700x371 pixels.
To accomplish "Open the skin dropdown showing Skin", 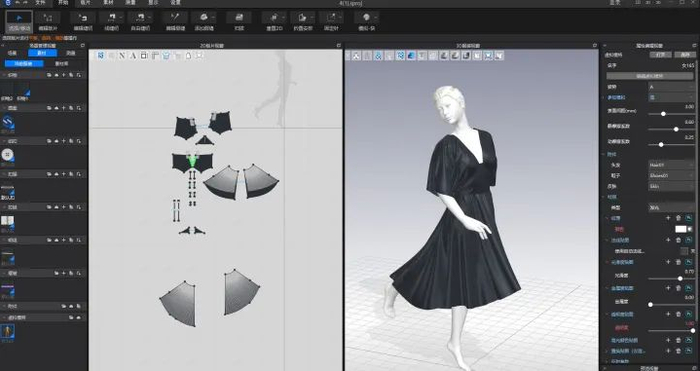I will pyautogui.click(x=671, y=186).
